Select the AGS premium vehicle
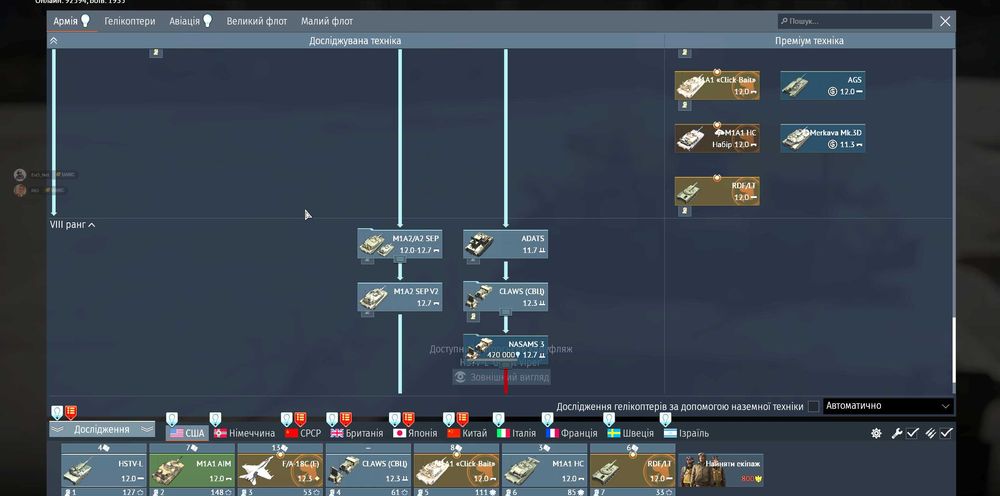Viewport: 1000px width, 496px height. 823,85
